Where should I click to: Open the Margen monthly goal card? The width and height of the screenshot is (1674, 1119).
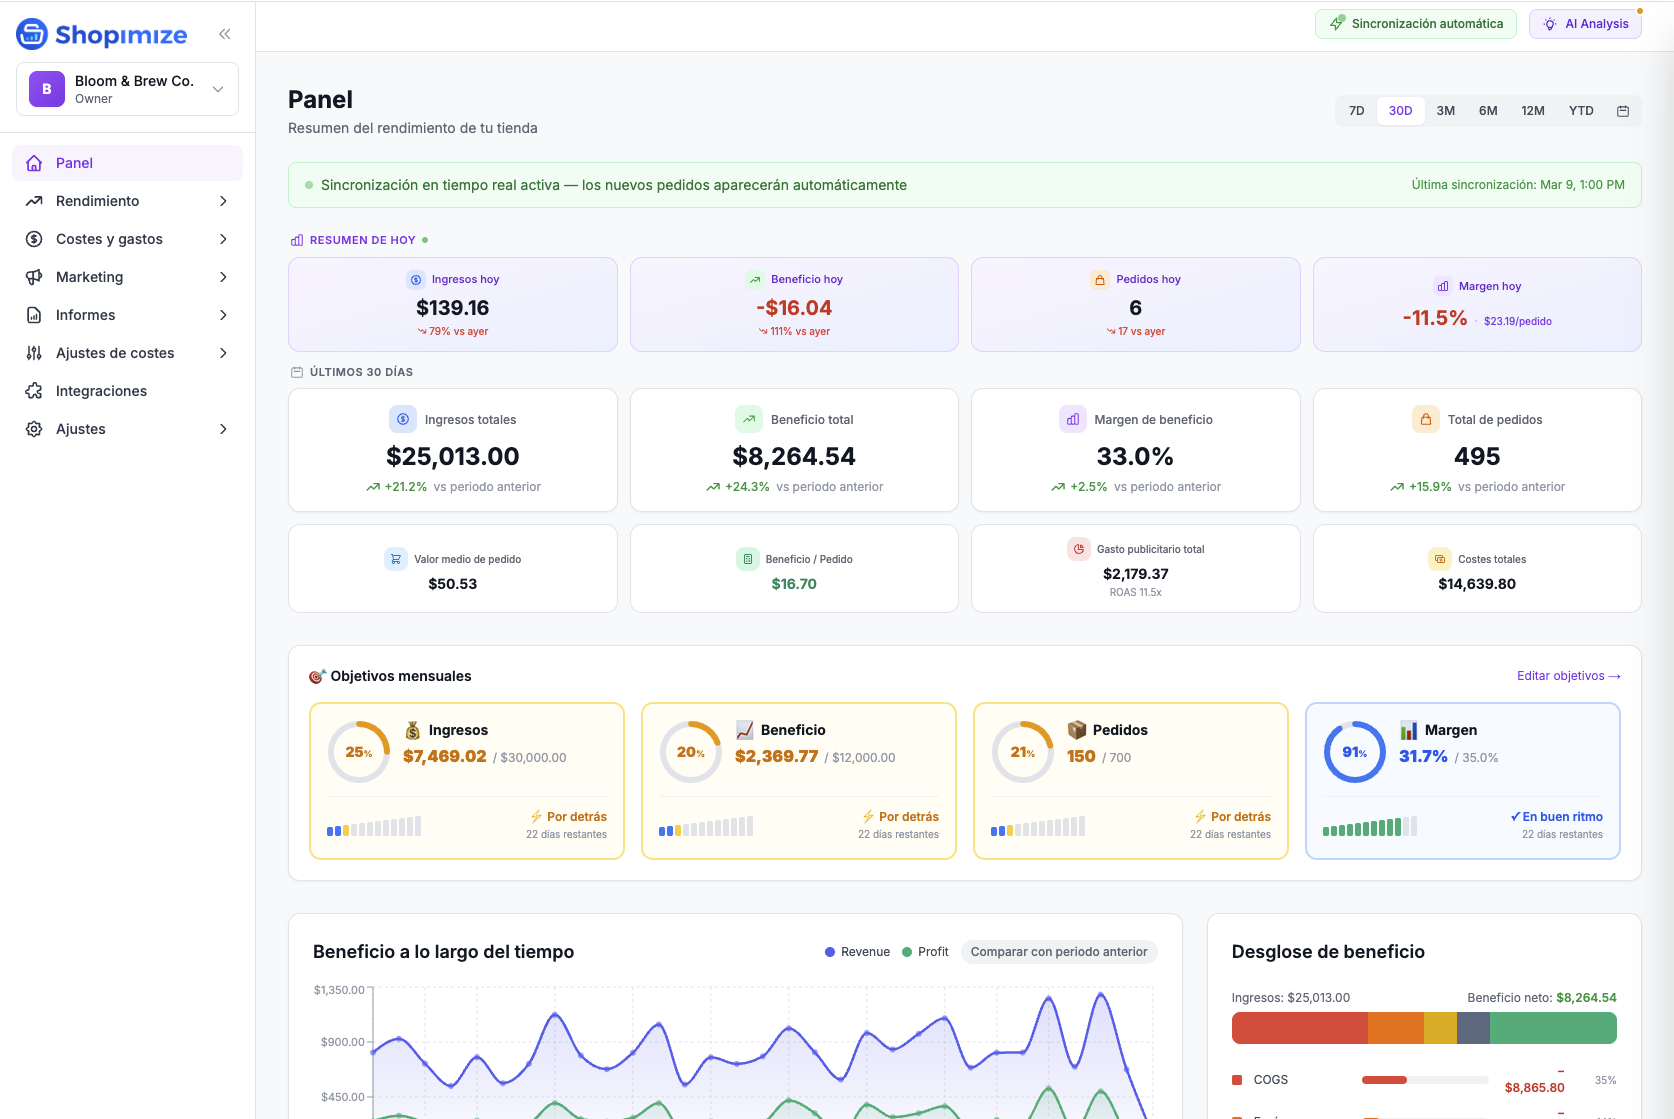(x=1463, y=781)
